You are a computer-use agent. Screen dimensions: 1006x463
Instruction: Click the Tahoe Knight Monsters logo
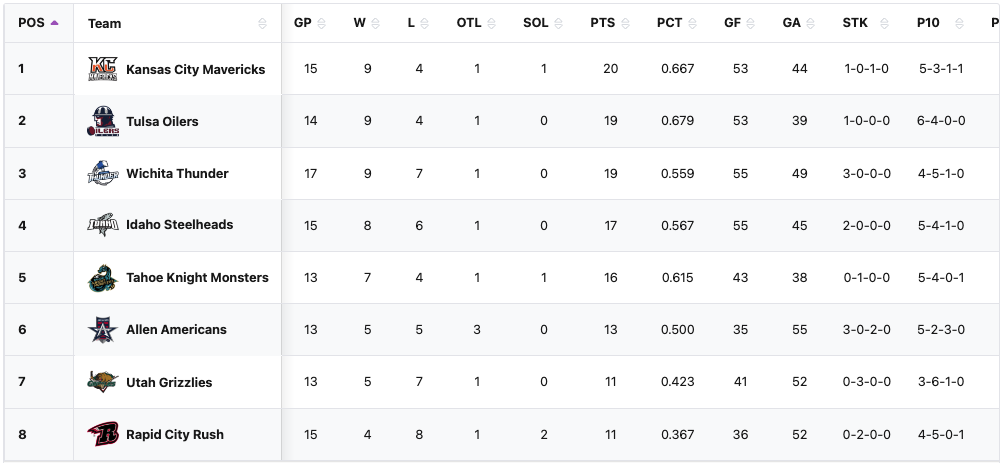pos(103,278)
